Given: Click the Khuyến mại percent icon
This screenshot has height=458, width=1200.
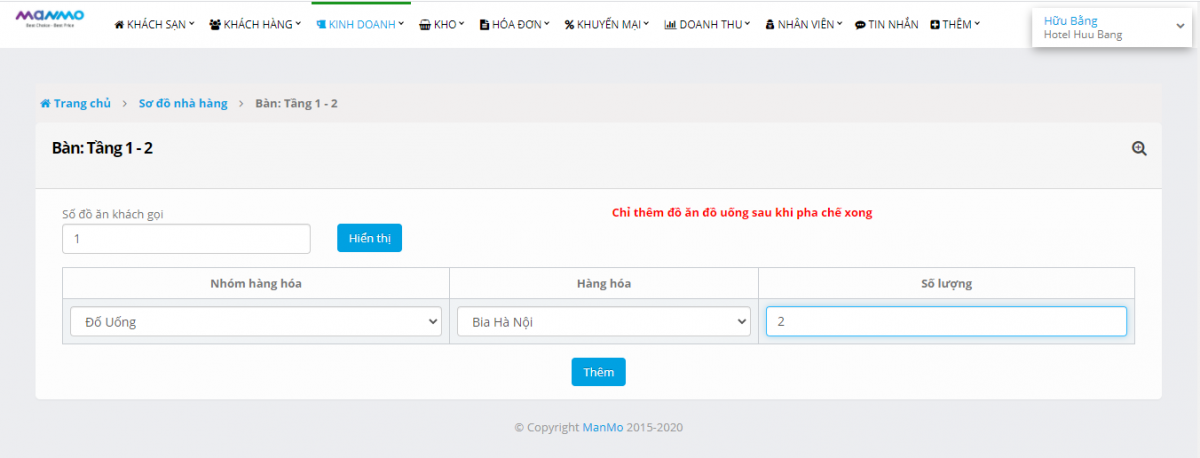Looking at the screenshot, I should (569, 24).
